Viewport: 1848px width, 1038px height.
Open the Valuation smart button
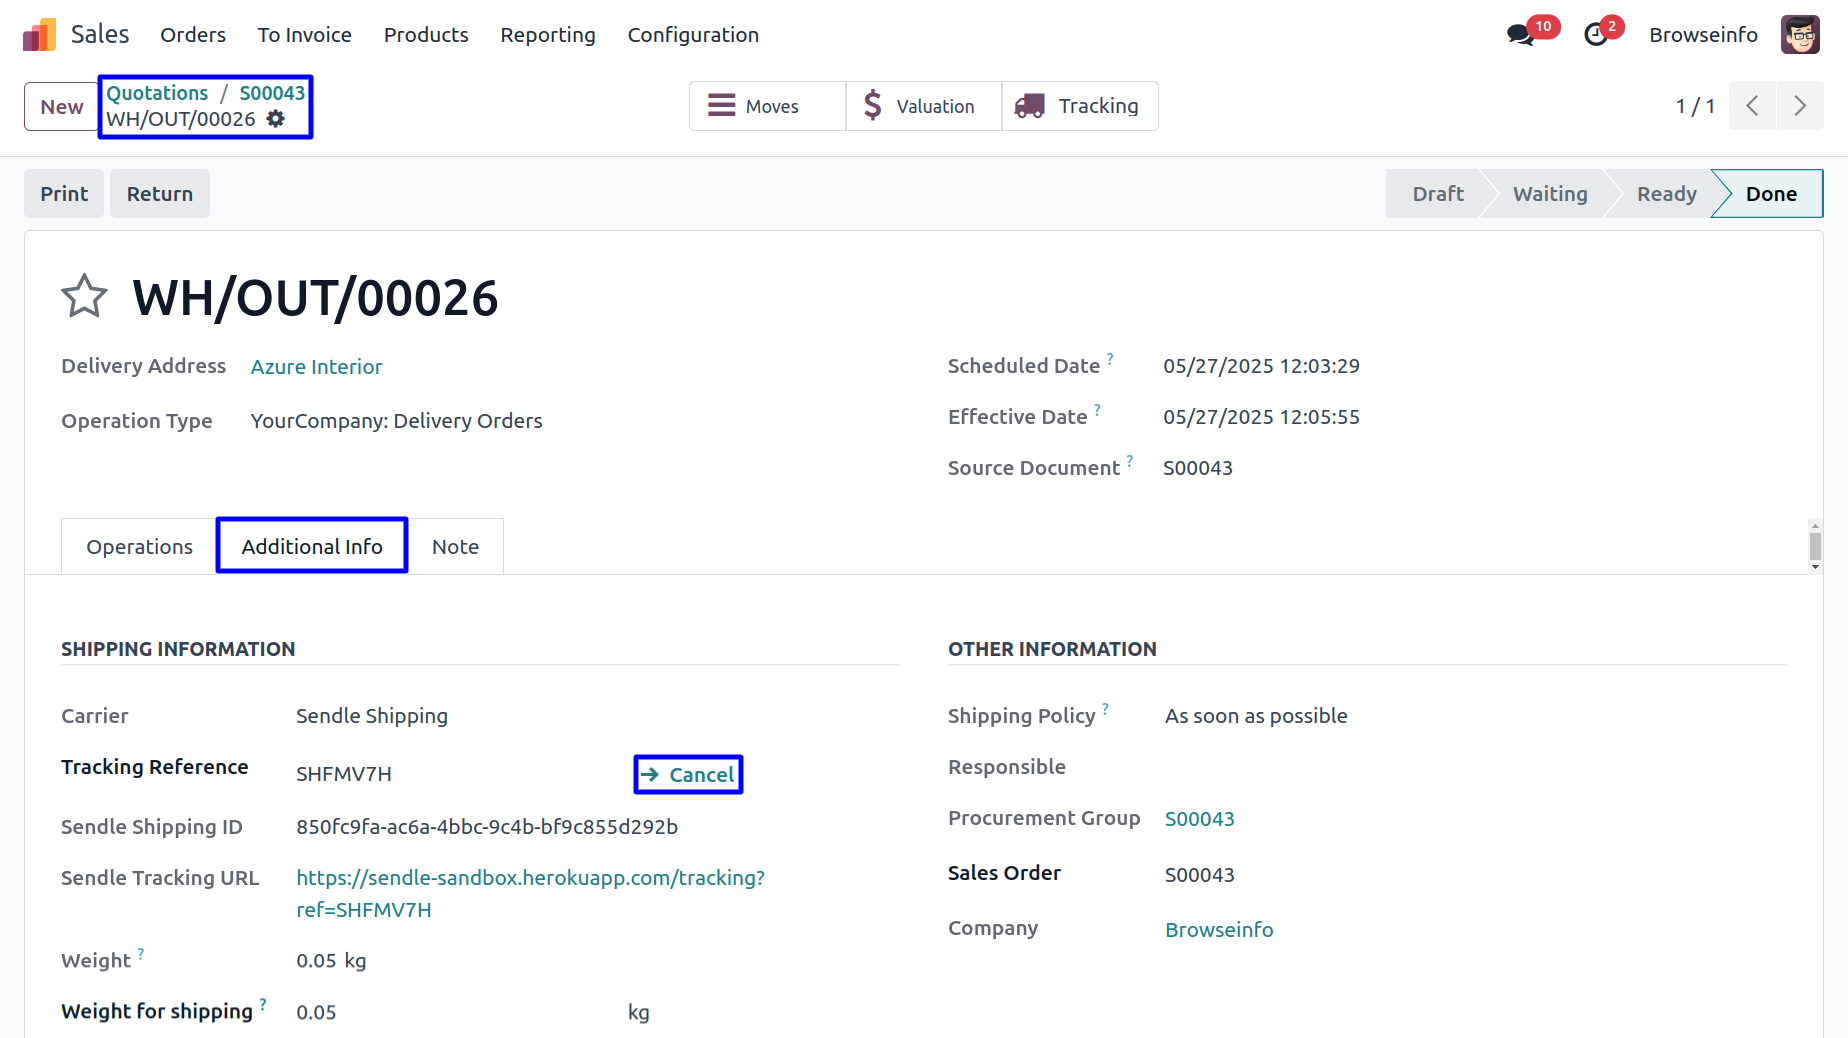[x=923, y=106]
